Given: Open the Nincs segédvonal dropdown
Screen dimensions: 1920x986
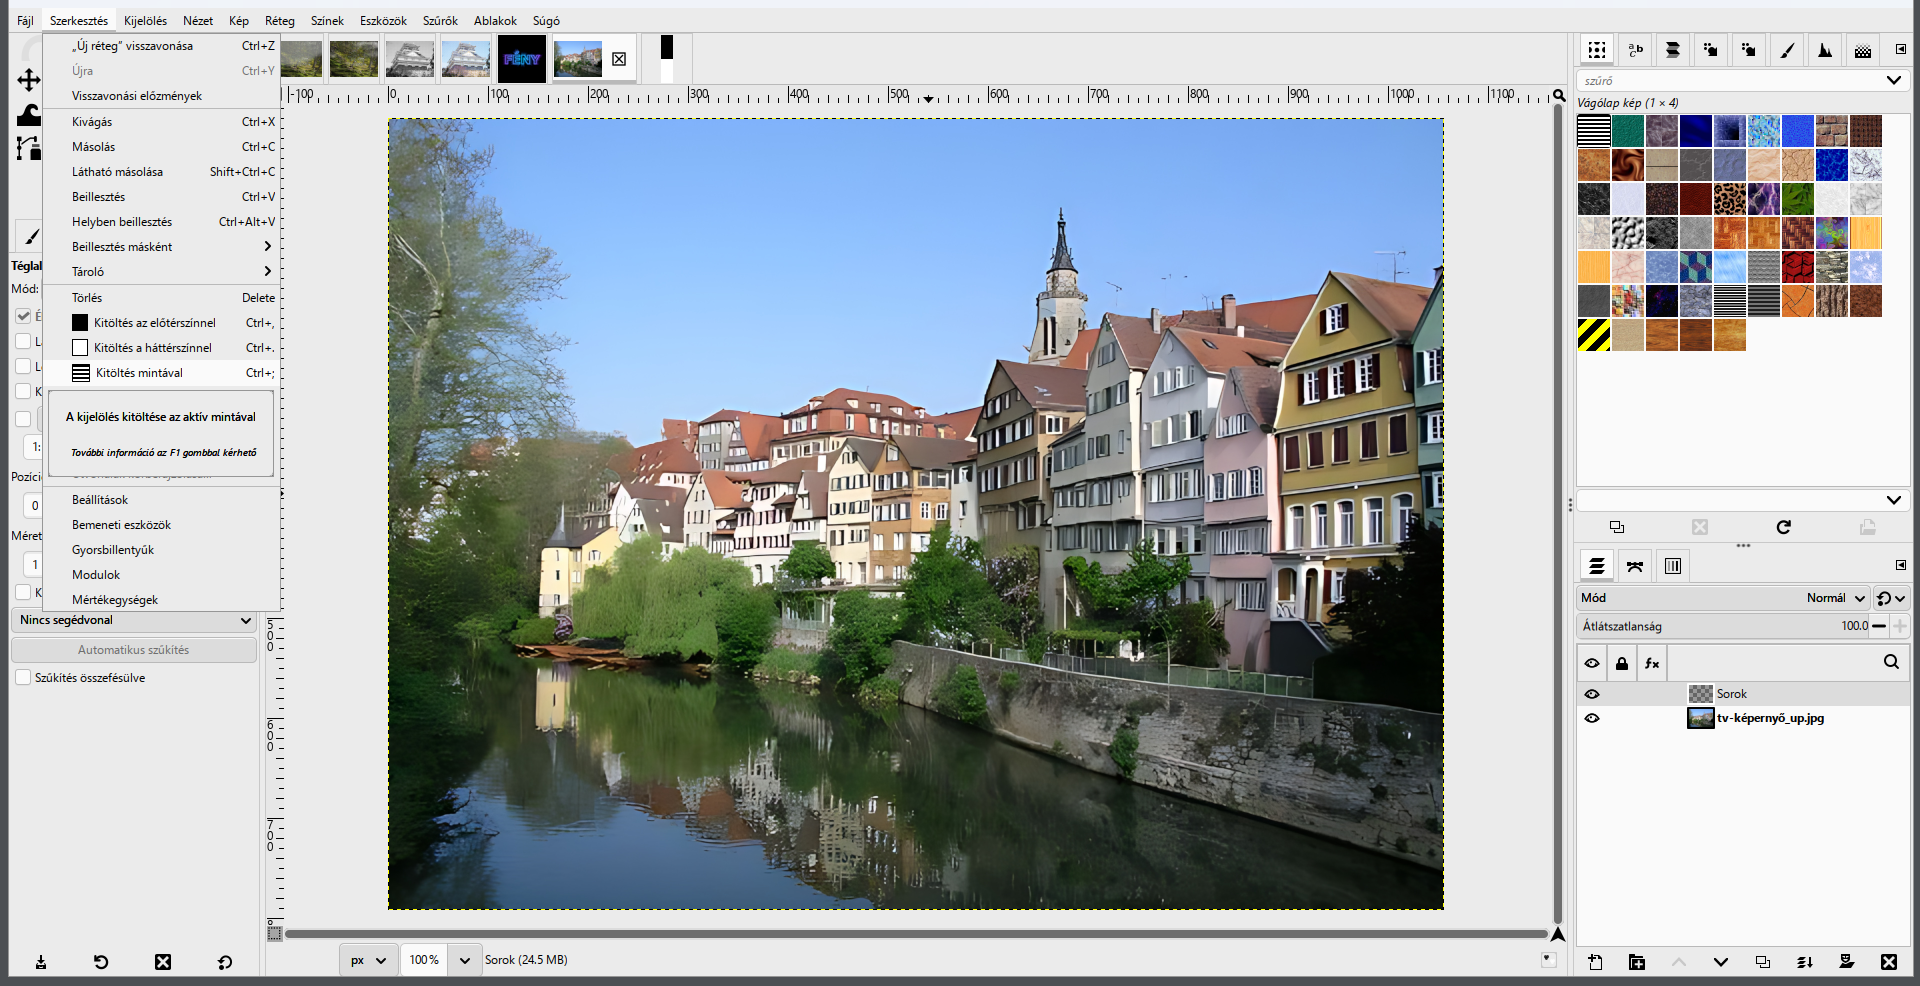Looking at the screenshot, I should click(x=135, y=620).
